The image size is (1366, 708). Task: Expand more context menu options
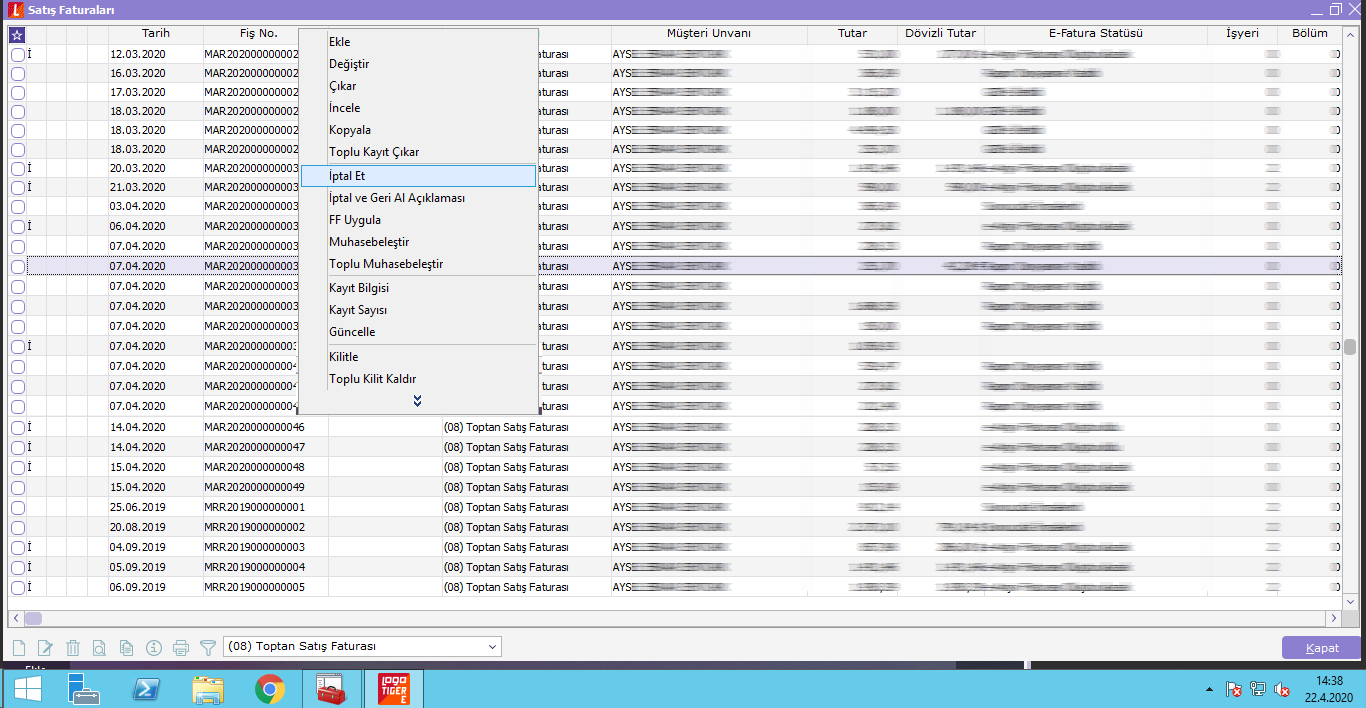(418, 401)
